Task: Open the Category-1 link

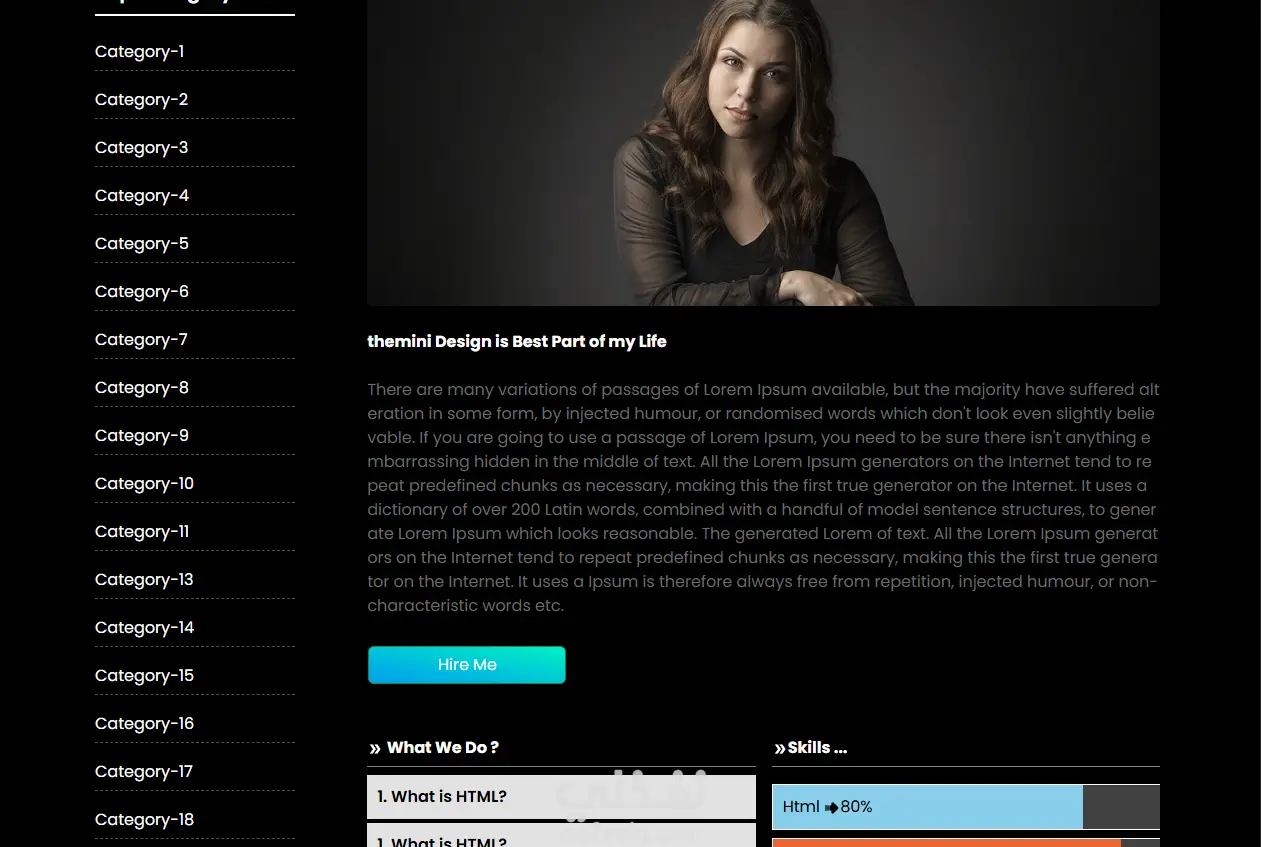Action: pyautogui.click(x=139, y=52)
